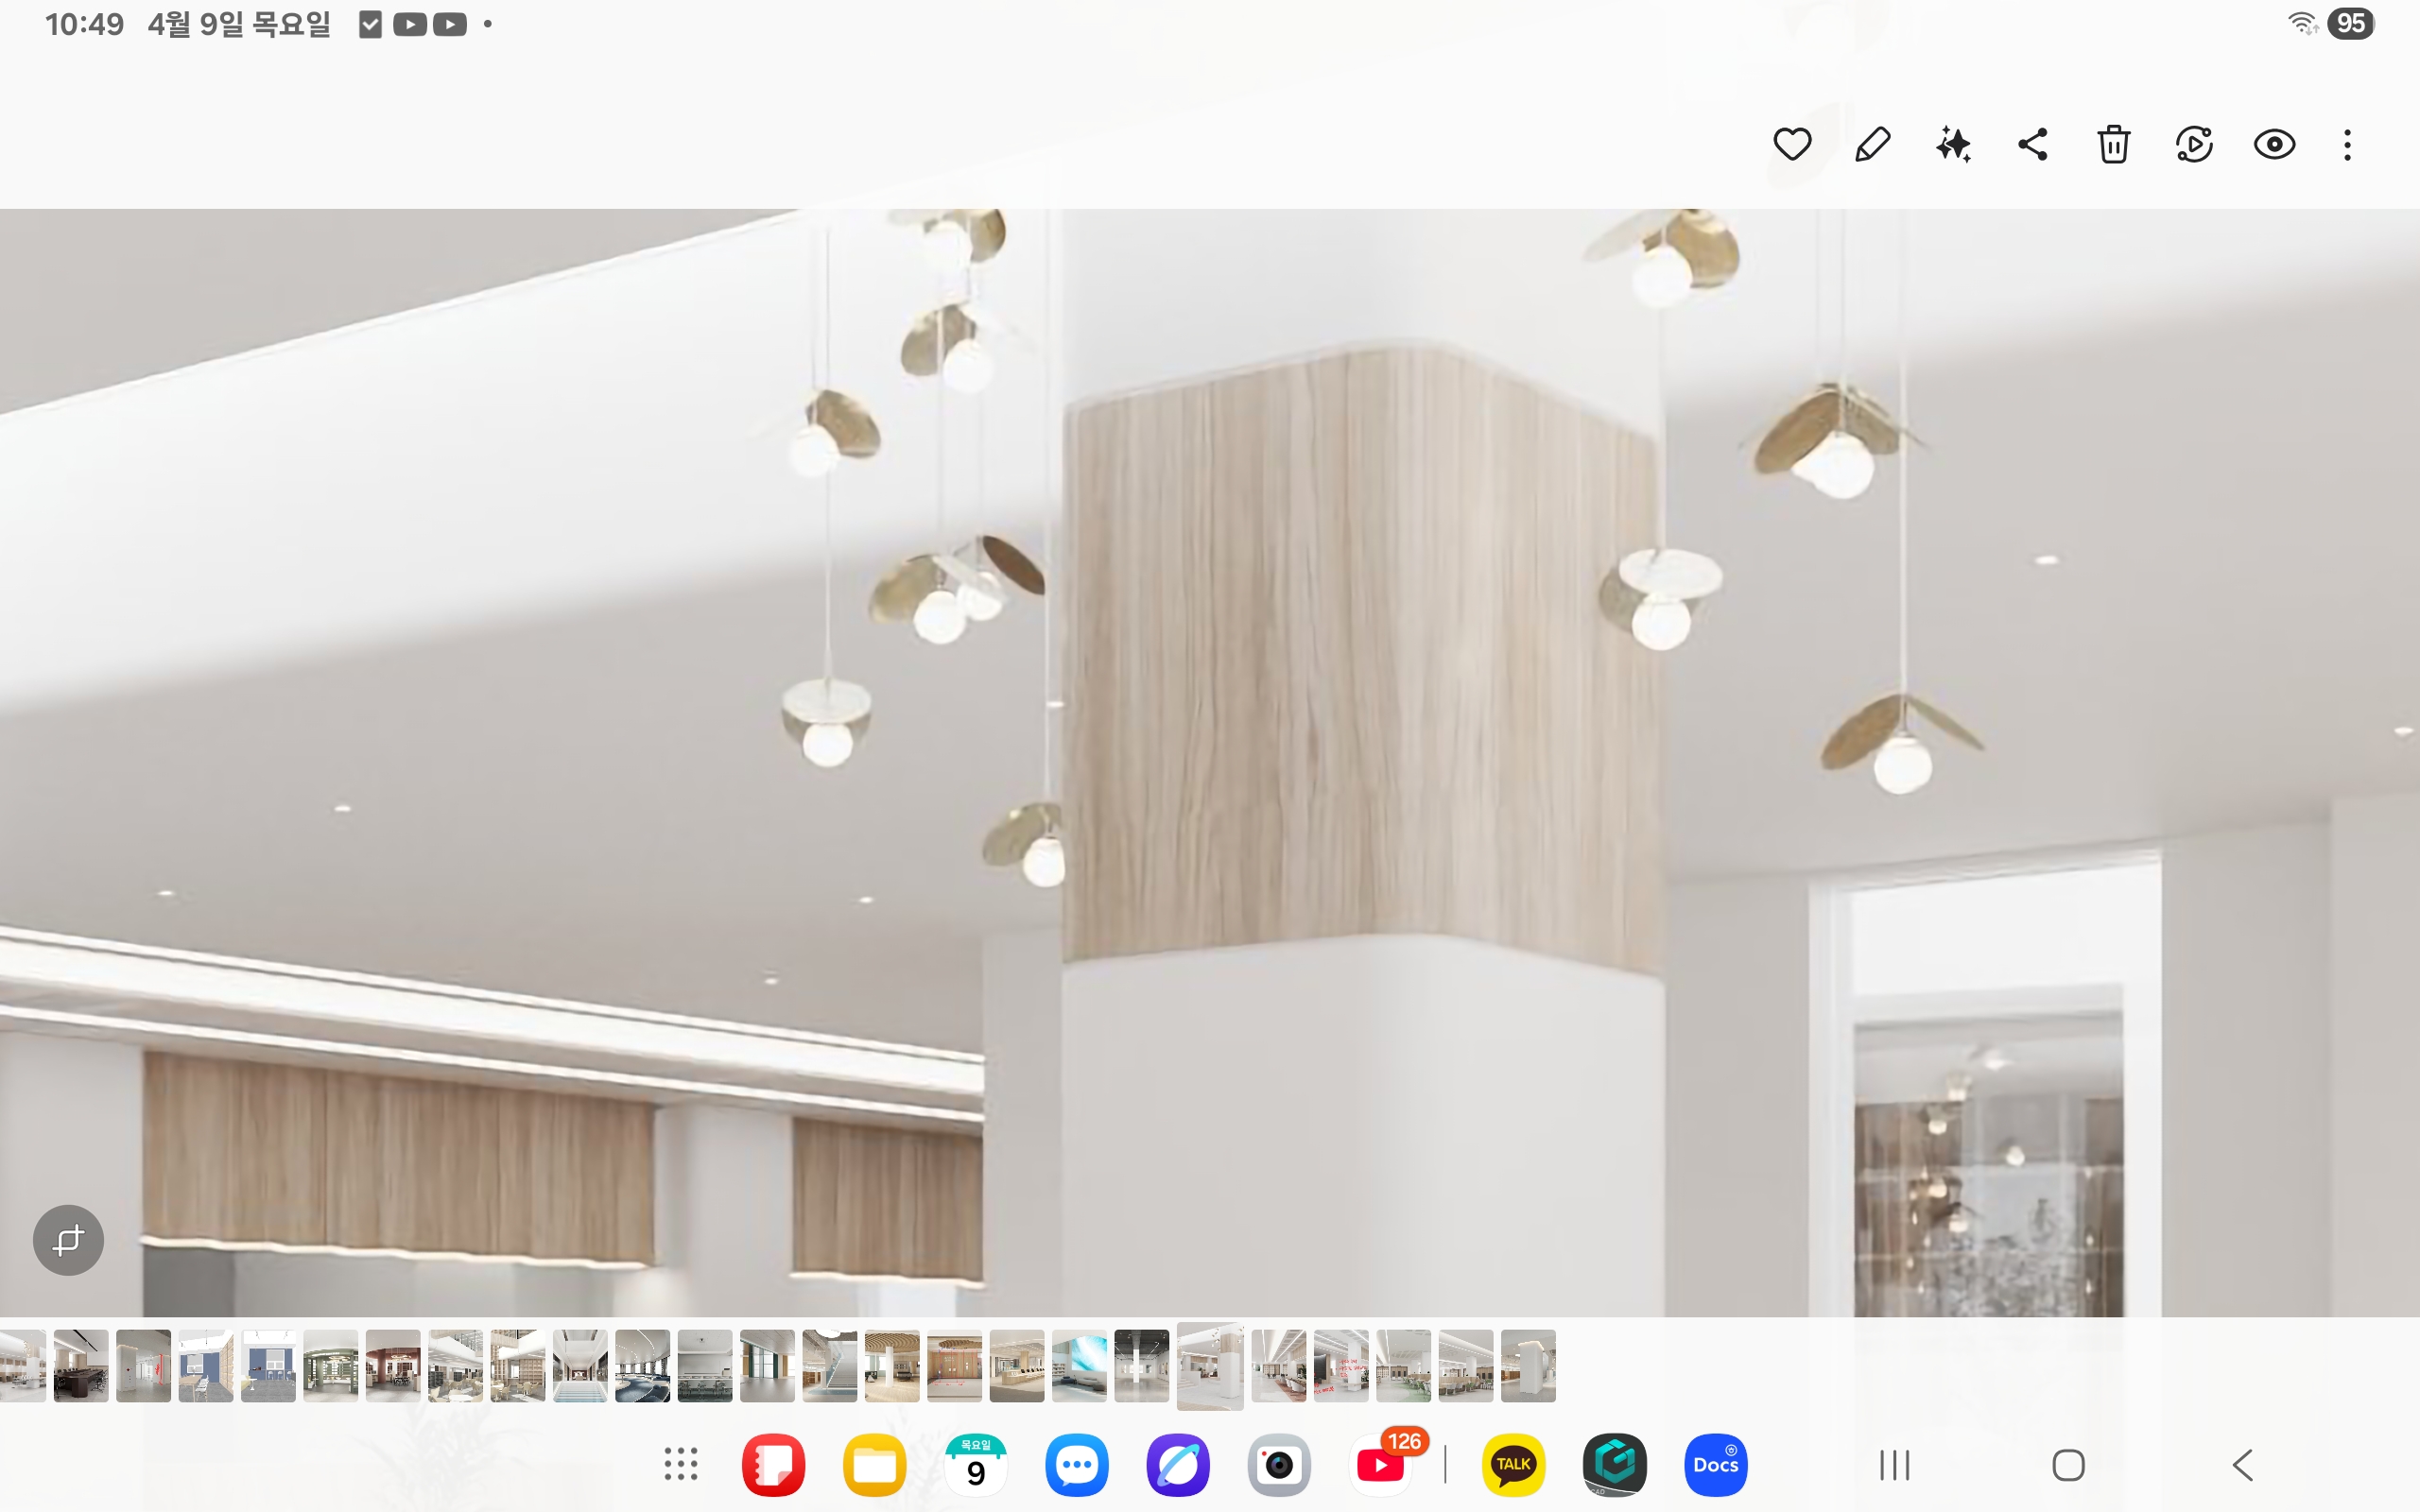Launch YouTube with 126 badge
Viewport: 2420px width, 1512px height.
pyautogui.click(x=1381, y=1464)
